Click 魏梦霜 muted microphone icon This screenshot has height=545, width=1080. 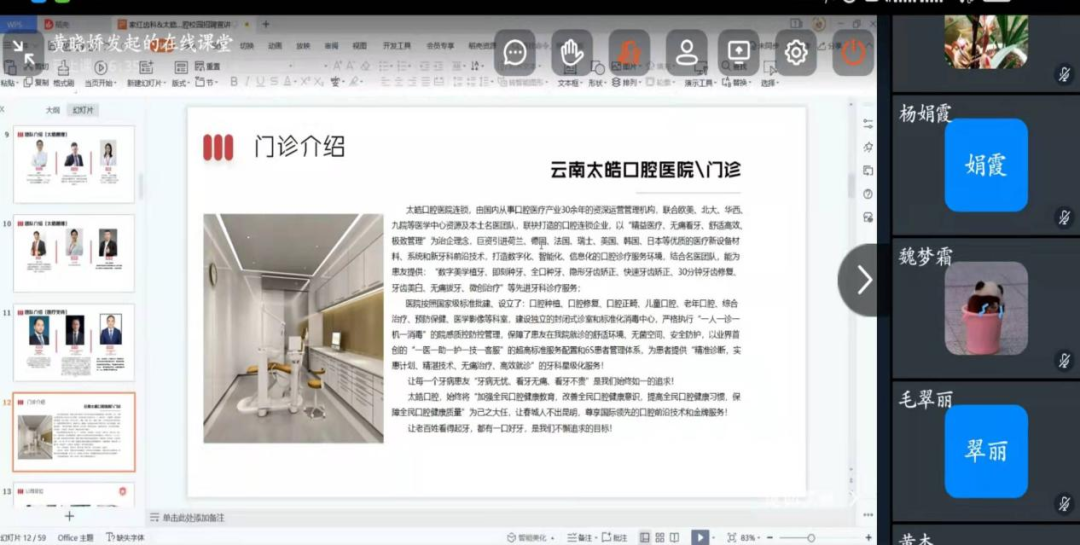1065,361
